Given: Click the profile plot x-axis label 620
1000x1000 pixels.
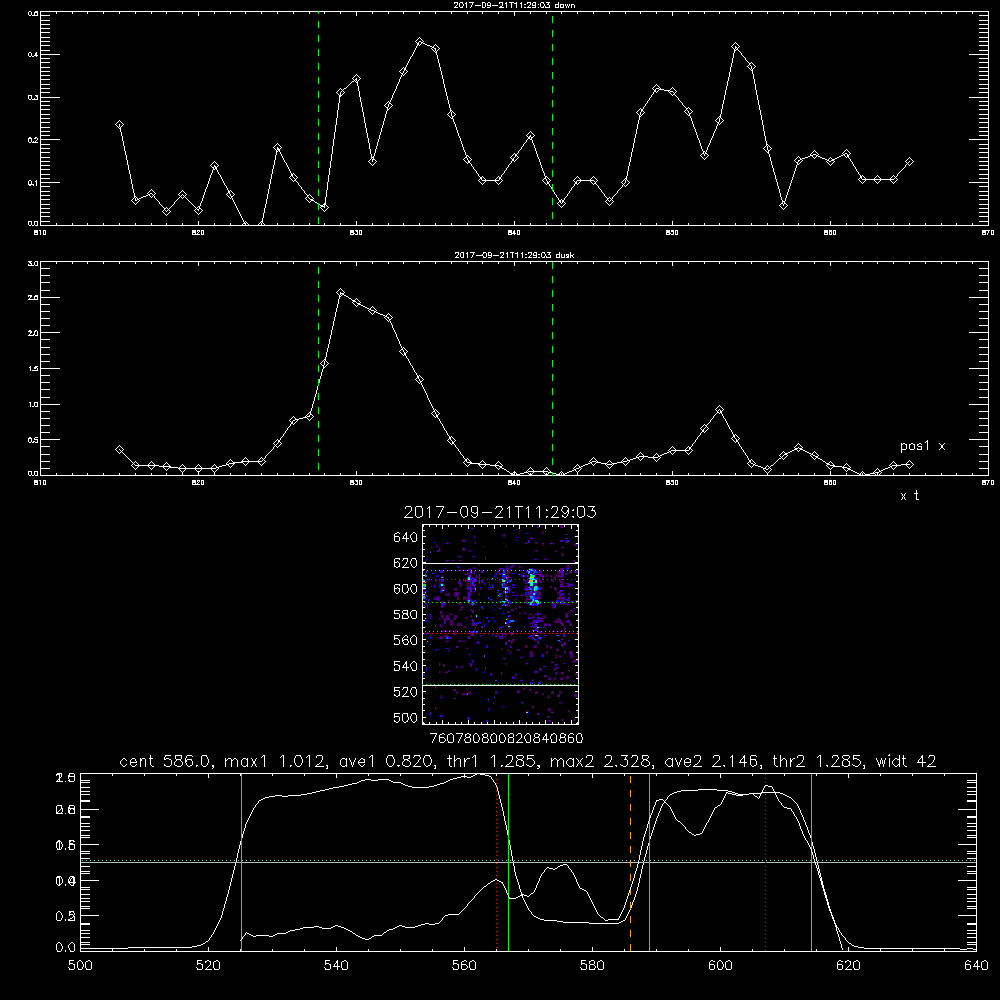Looking at the screenshot, I should [x=849, y=966].
